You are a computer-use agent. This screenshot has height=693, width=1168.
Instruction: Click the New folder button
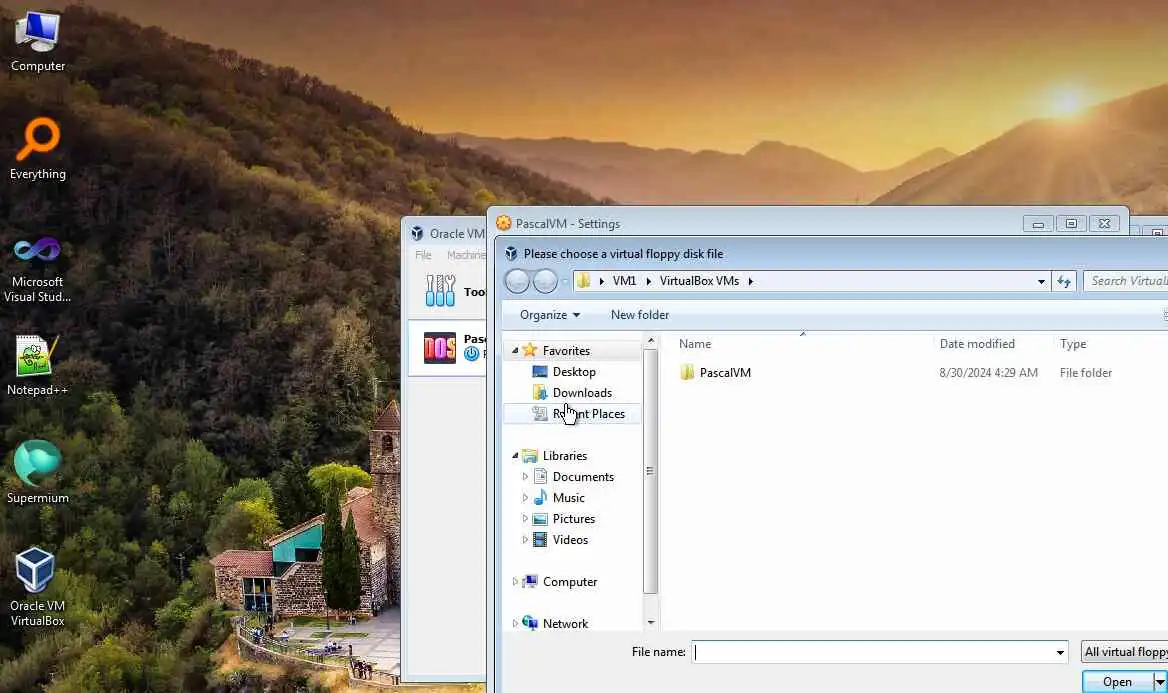(640, 314)
